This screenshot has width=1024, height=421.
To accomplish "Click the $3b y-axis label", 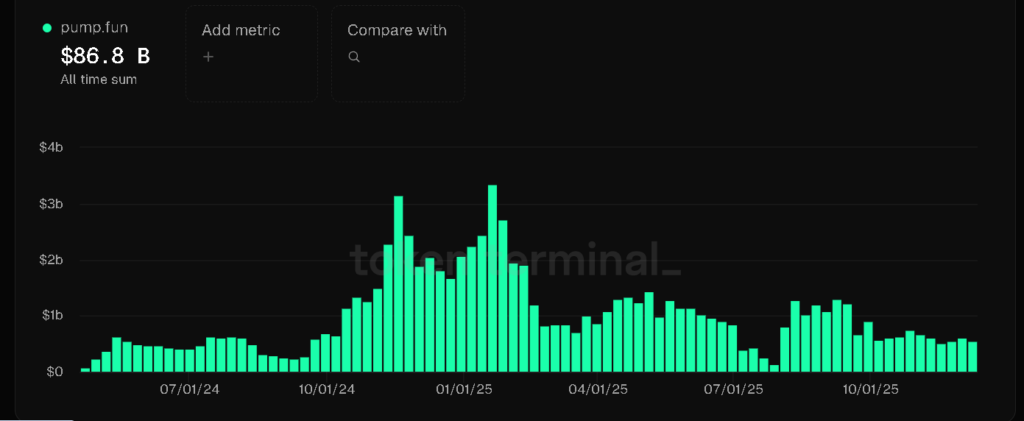I will (x=51, y=204).
